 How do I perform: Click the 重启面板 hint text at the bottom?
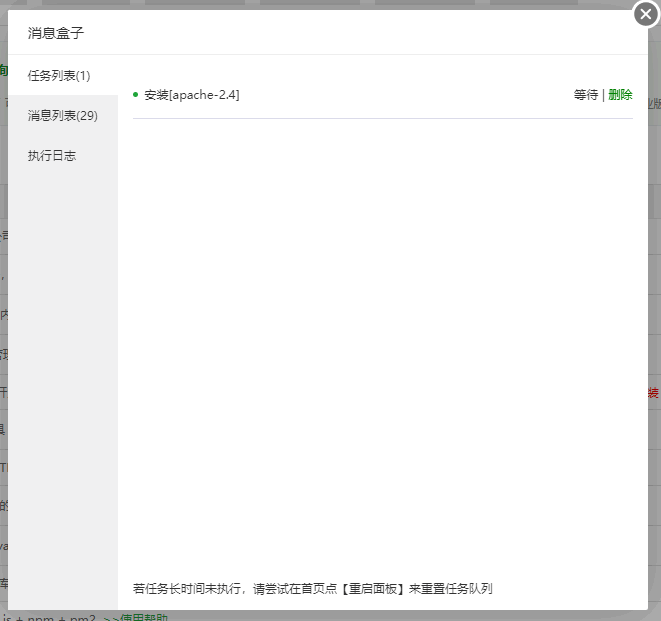(x=373, y=589)
